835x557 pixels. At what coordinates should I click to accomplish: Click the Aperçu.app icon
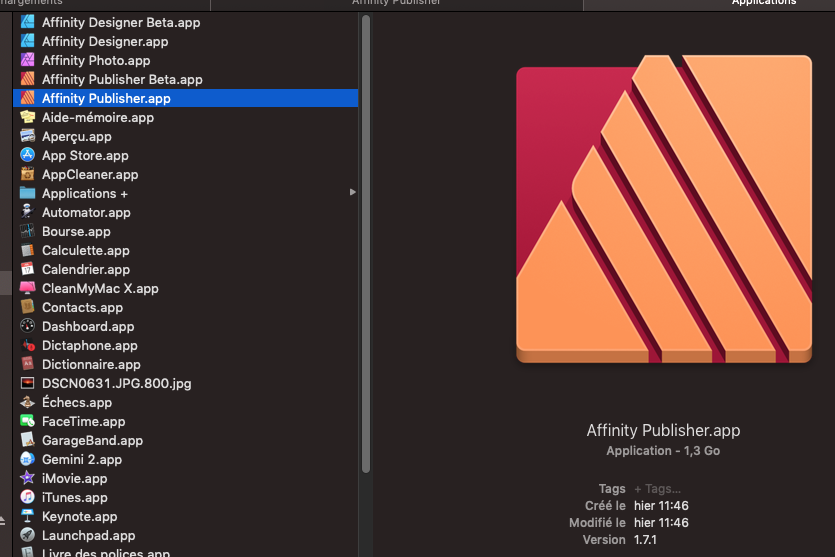tap(27, 136)
